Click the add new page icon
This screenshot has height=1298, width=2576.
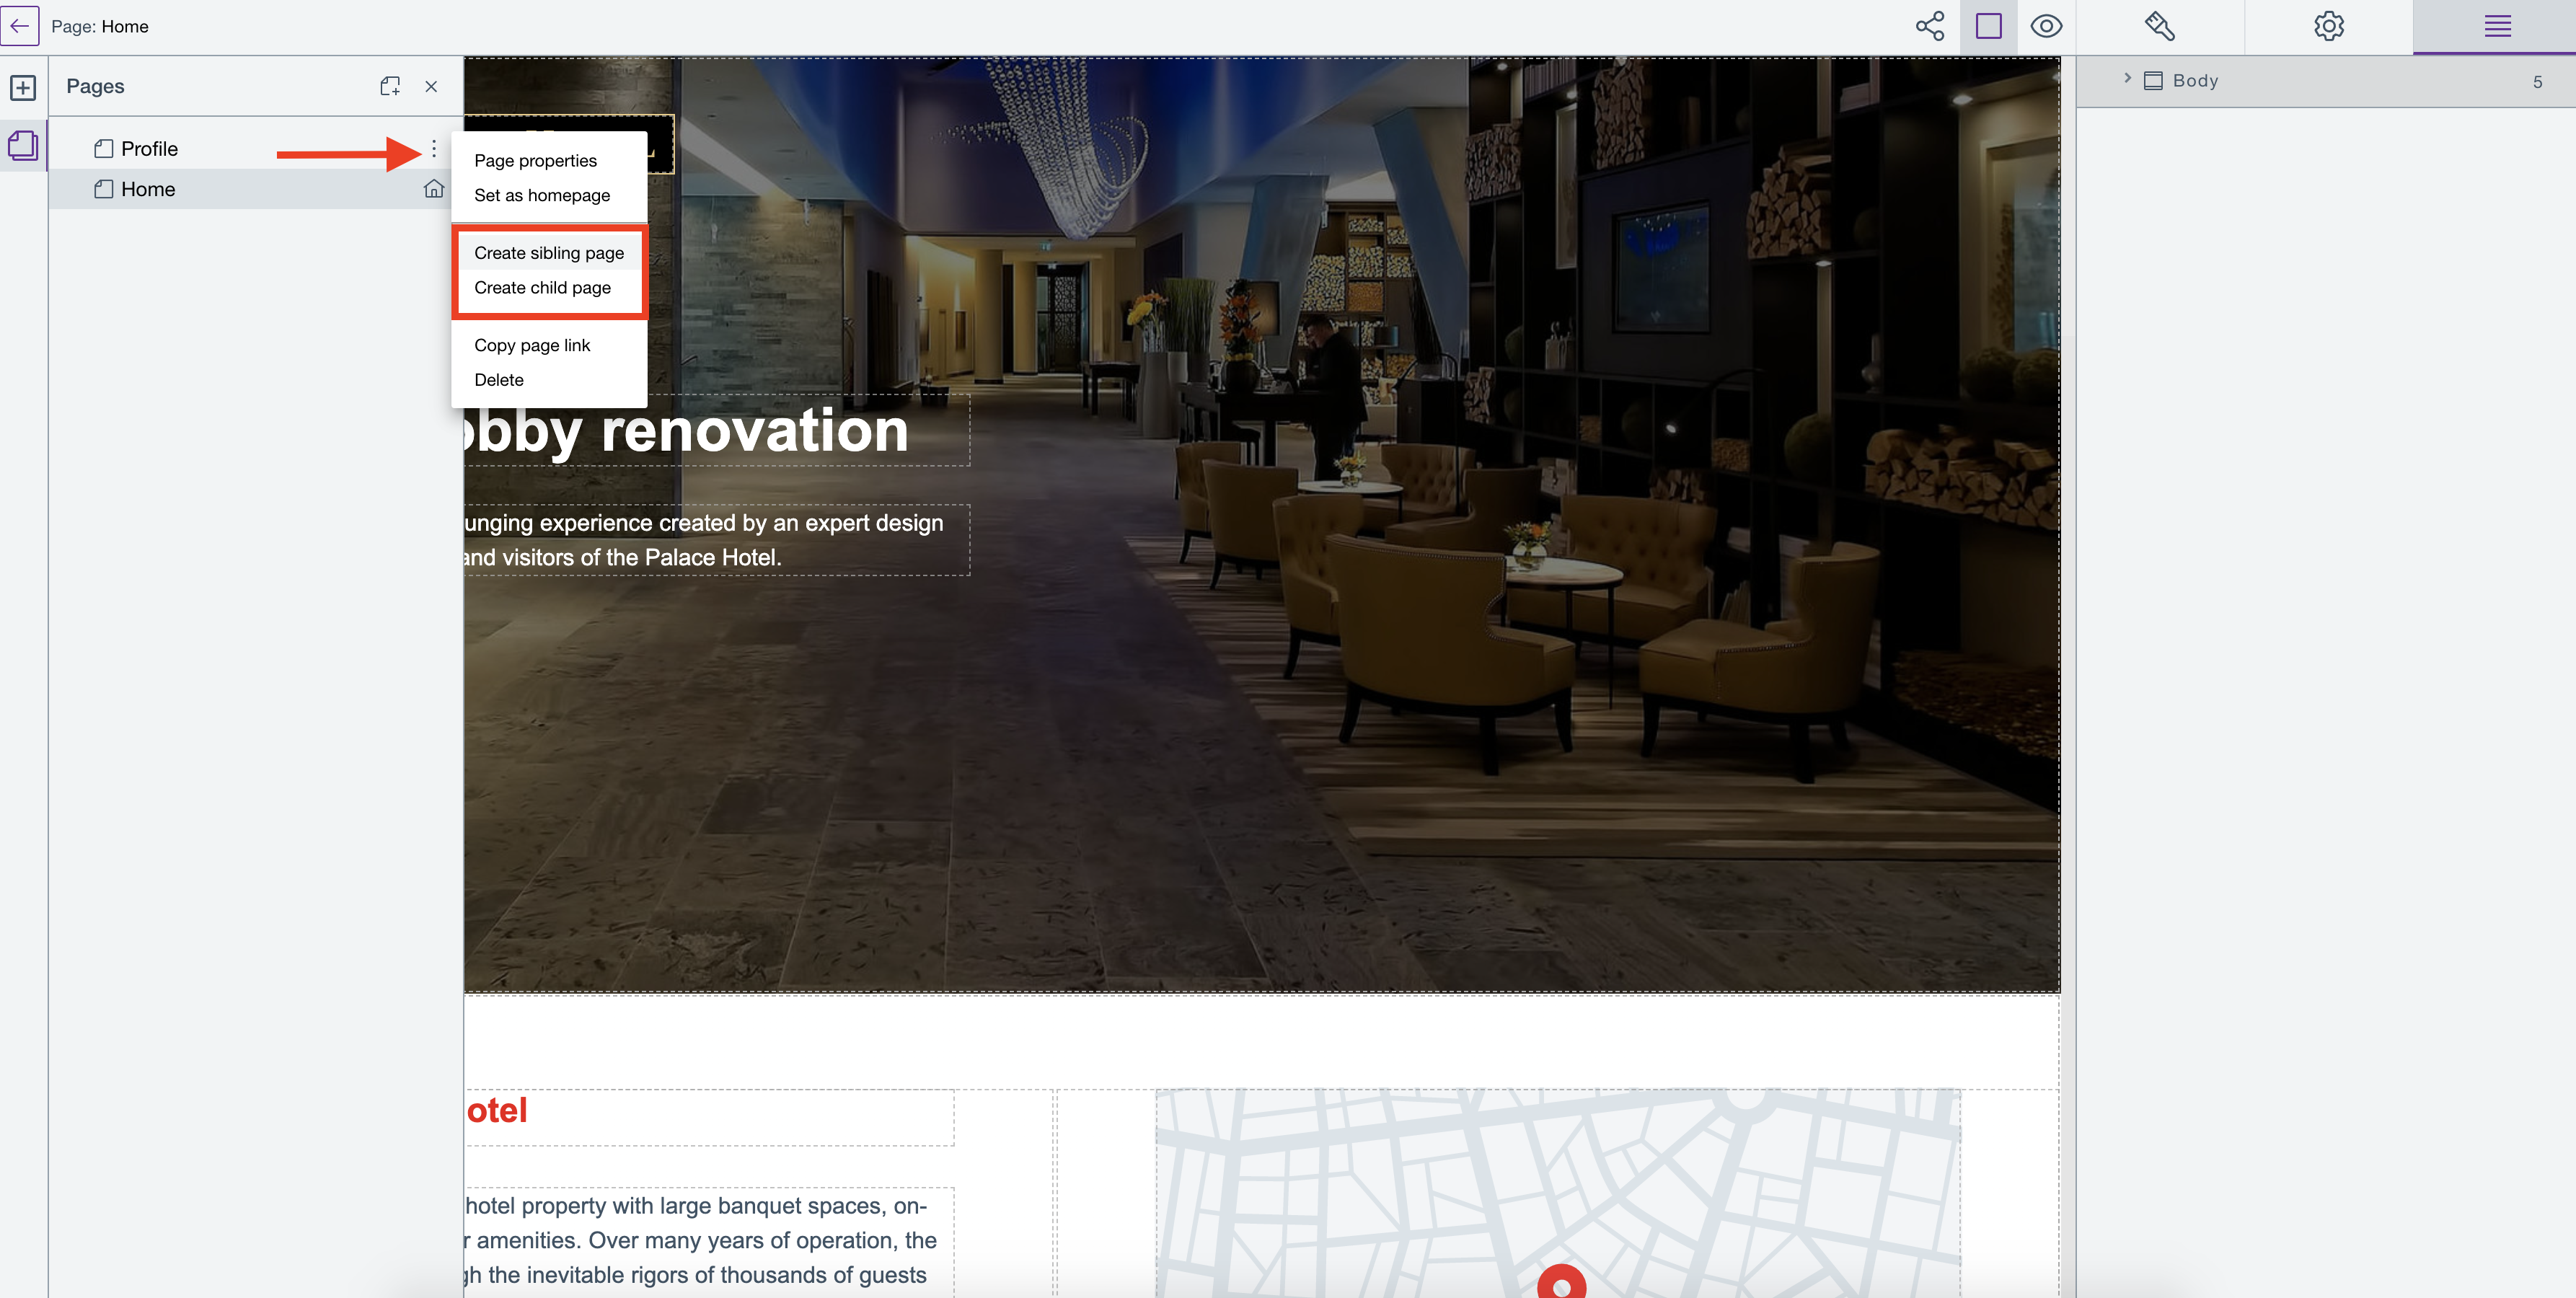point(390,86)
